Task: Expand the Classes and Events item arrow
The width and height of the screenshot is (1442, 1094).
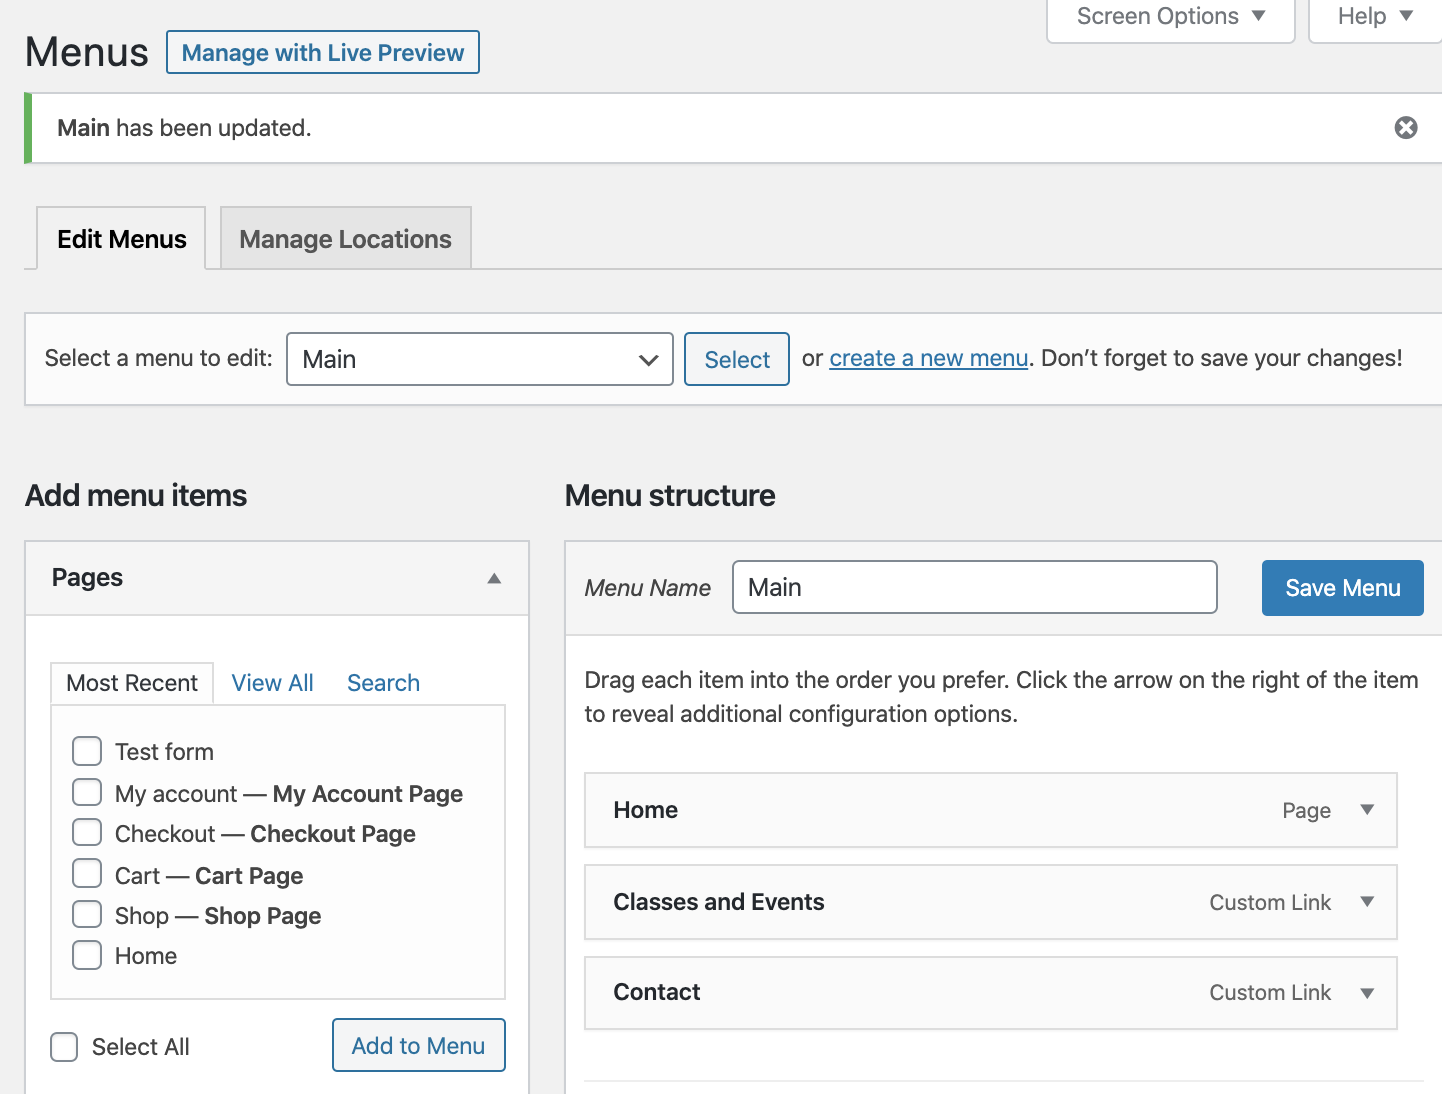Action: coord(1366,902)
